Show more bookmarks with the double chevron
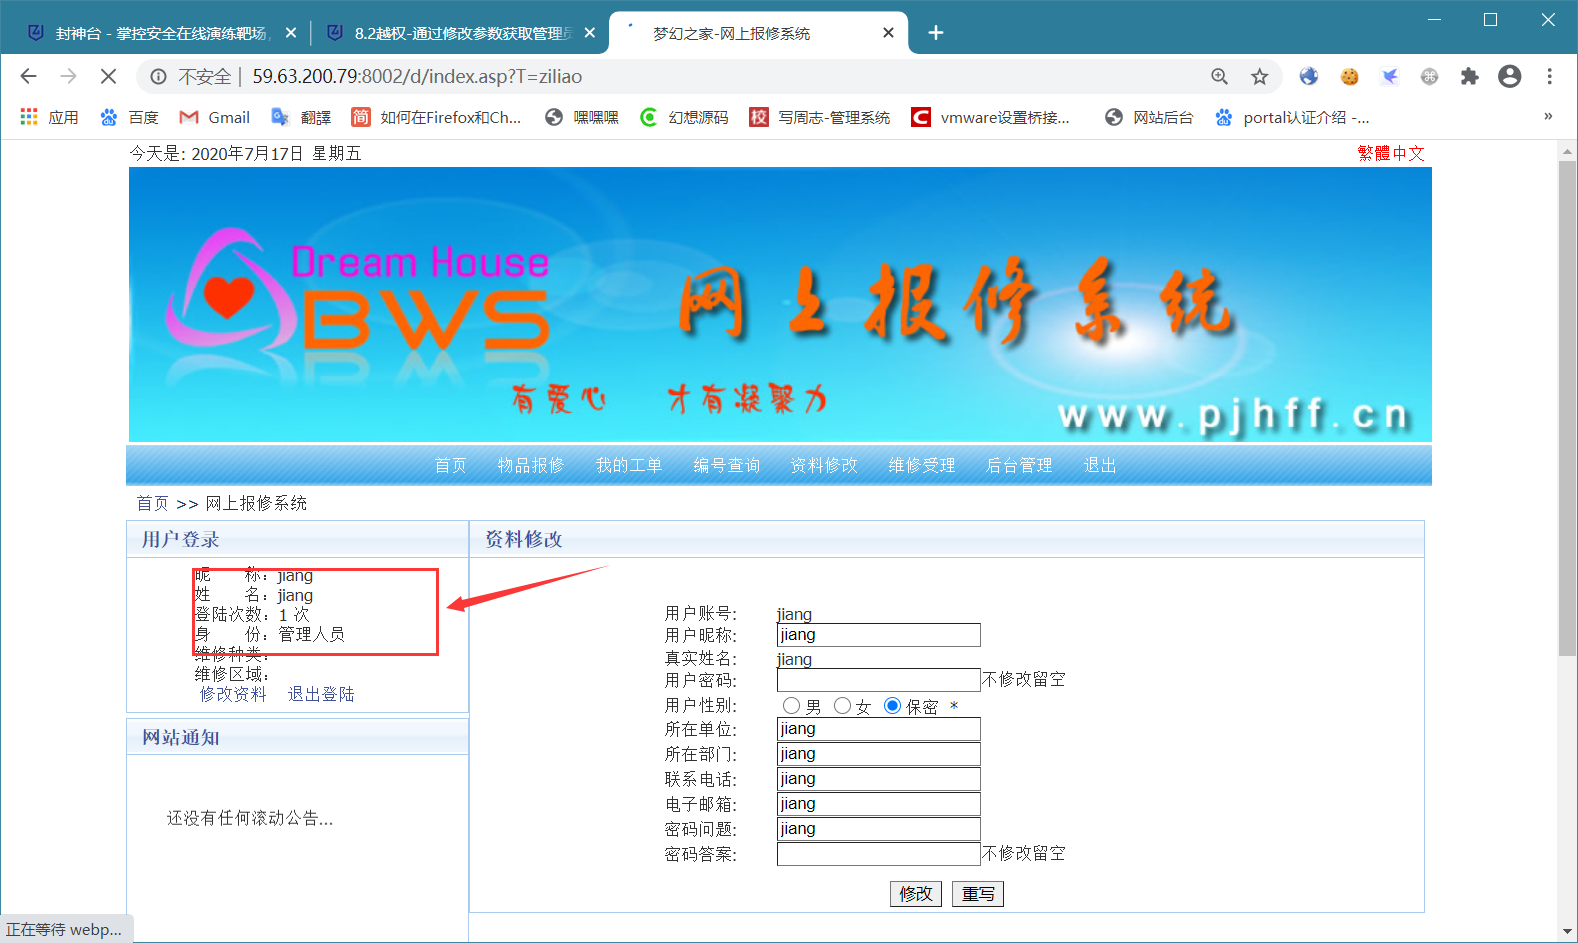This screenshot has width=1578, height=943. pos(1548,117)
